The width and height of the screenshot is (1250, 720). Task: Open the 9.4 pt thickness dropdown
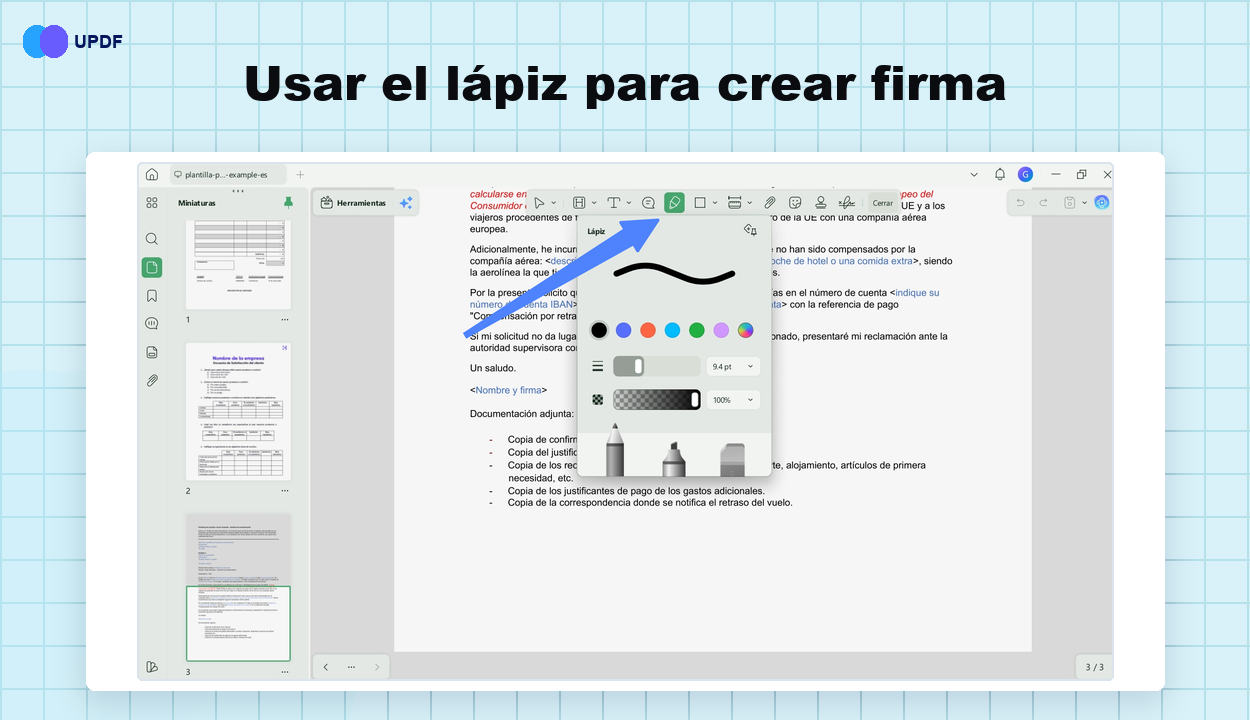[x=733, y=367]
